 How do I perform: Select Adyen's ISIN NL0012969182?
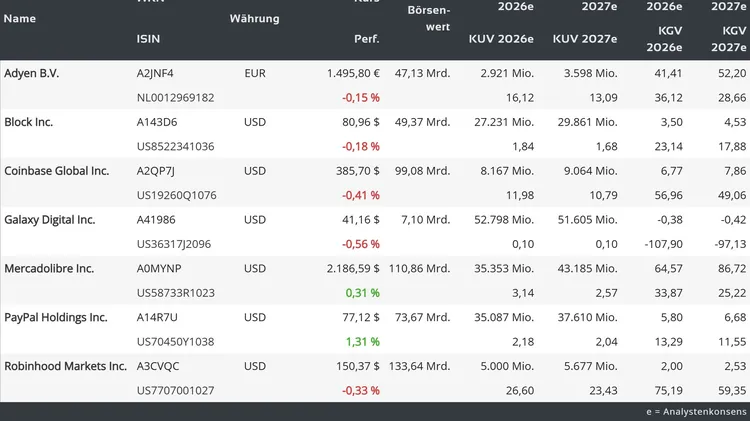tap(175, 98)
